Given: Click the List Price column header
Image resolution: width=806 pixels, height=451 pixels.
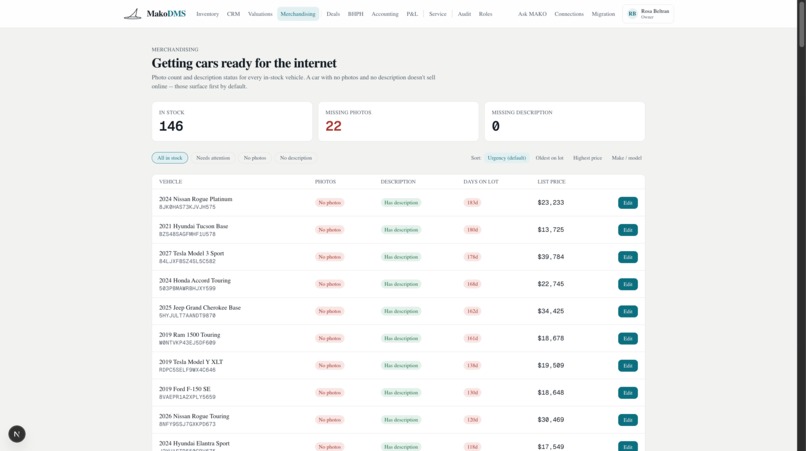Looking at the screenshot, I should point(552,182).
